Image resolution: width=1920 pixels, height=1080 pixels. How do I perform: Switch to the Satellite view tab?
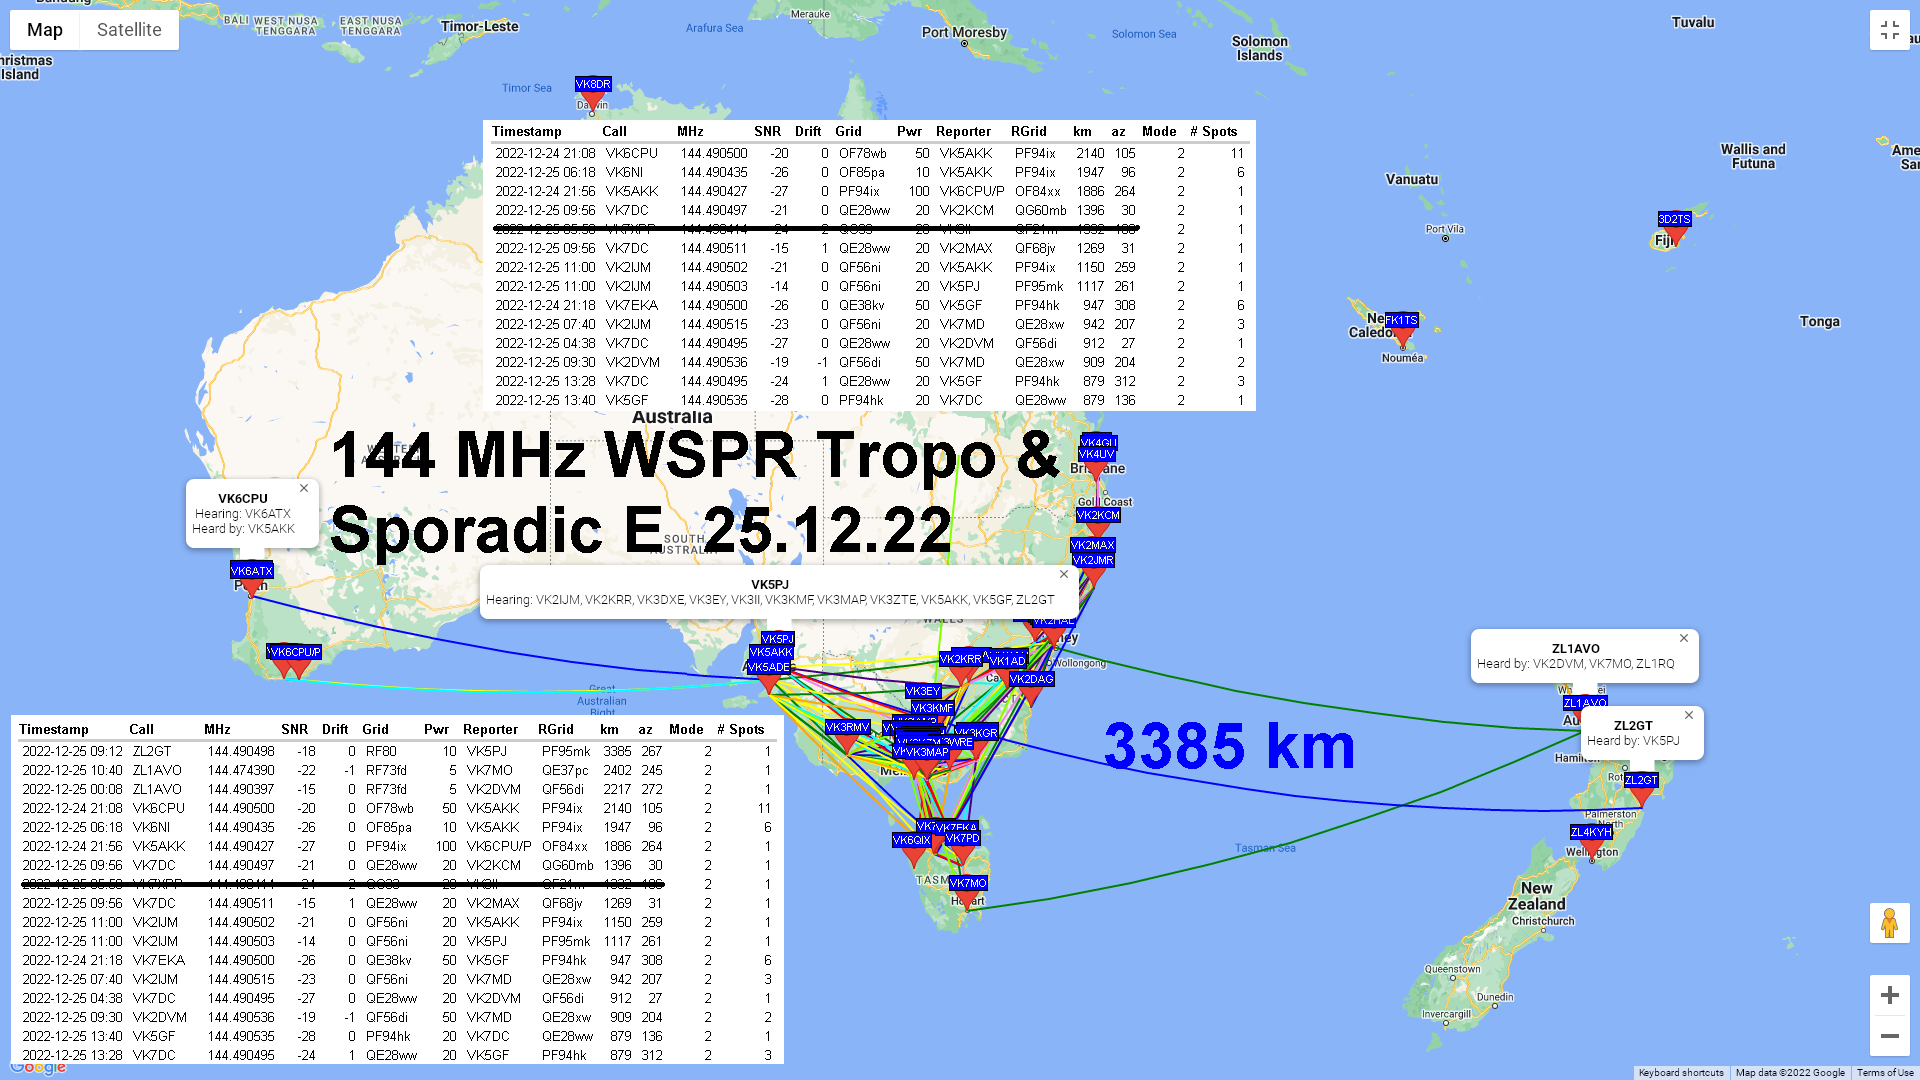[x=129, y=30]
